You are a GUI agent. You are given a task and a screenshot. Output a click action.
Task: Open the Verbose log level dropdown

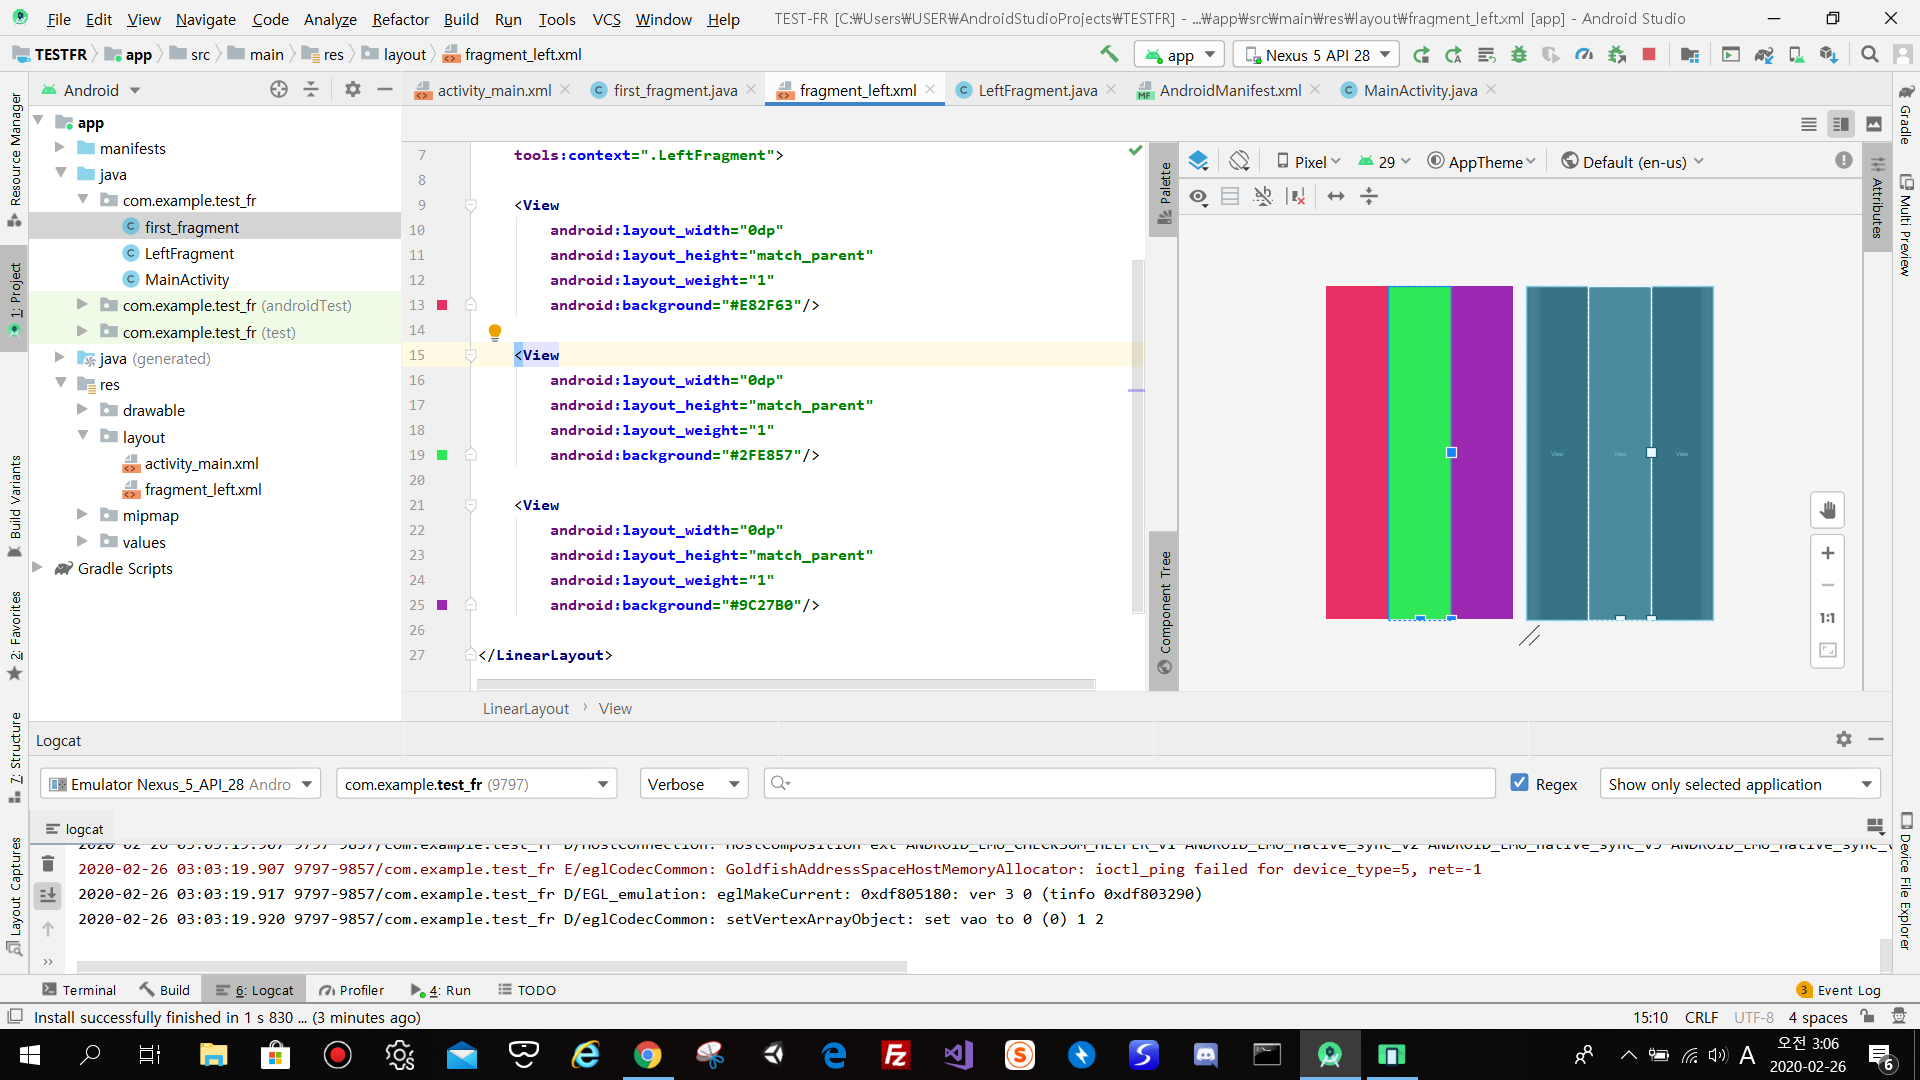coord(693,784)
